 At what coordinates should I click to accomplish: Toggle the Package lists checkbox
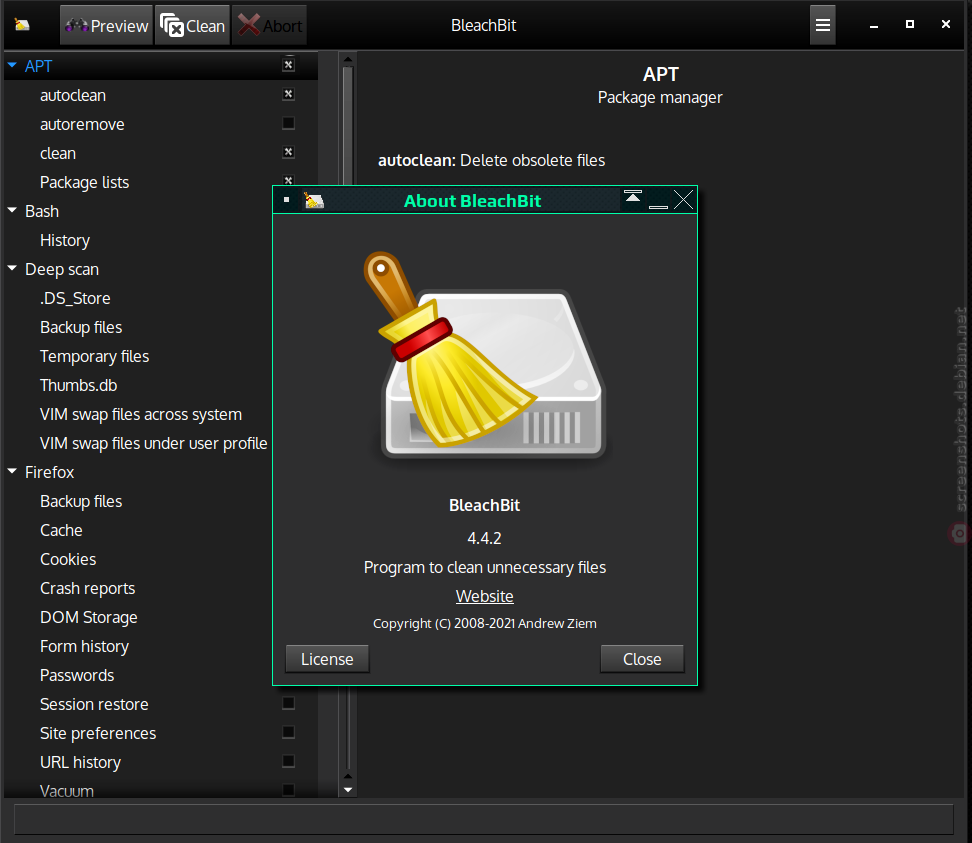(288, 180)
